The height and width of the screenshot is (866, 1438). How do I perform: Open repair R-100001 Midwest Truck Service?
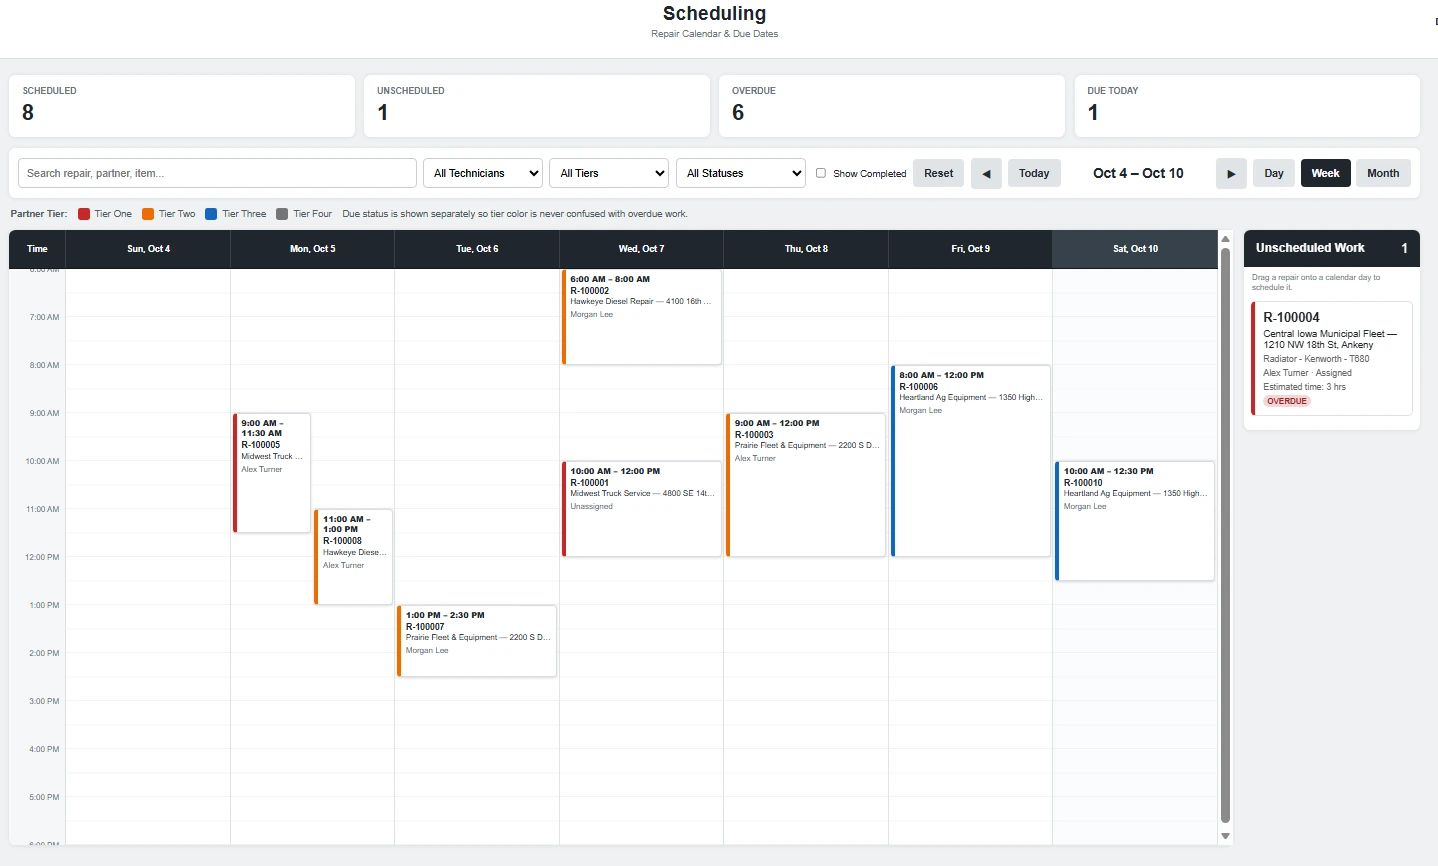[642, 509]
